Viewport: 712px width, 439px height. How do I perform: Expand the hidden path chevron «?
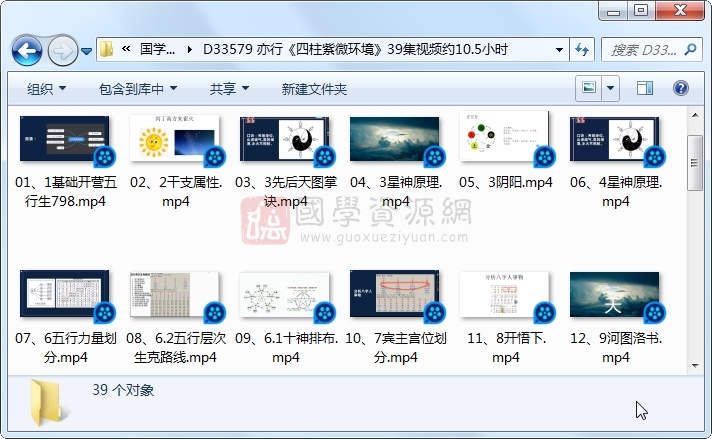click(x=126, y=49)
